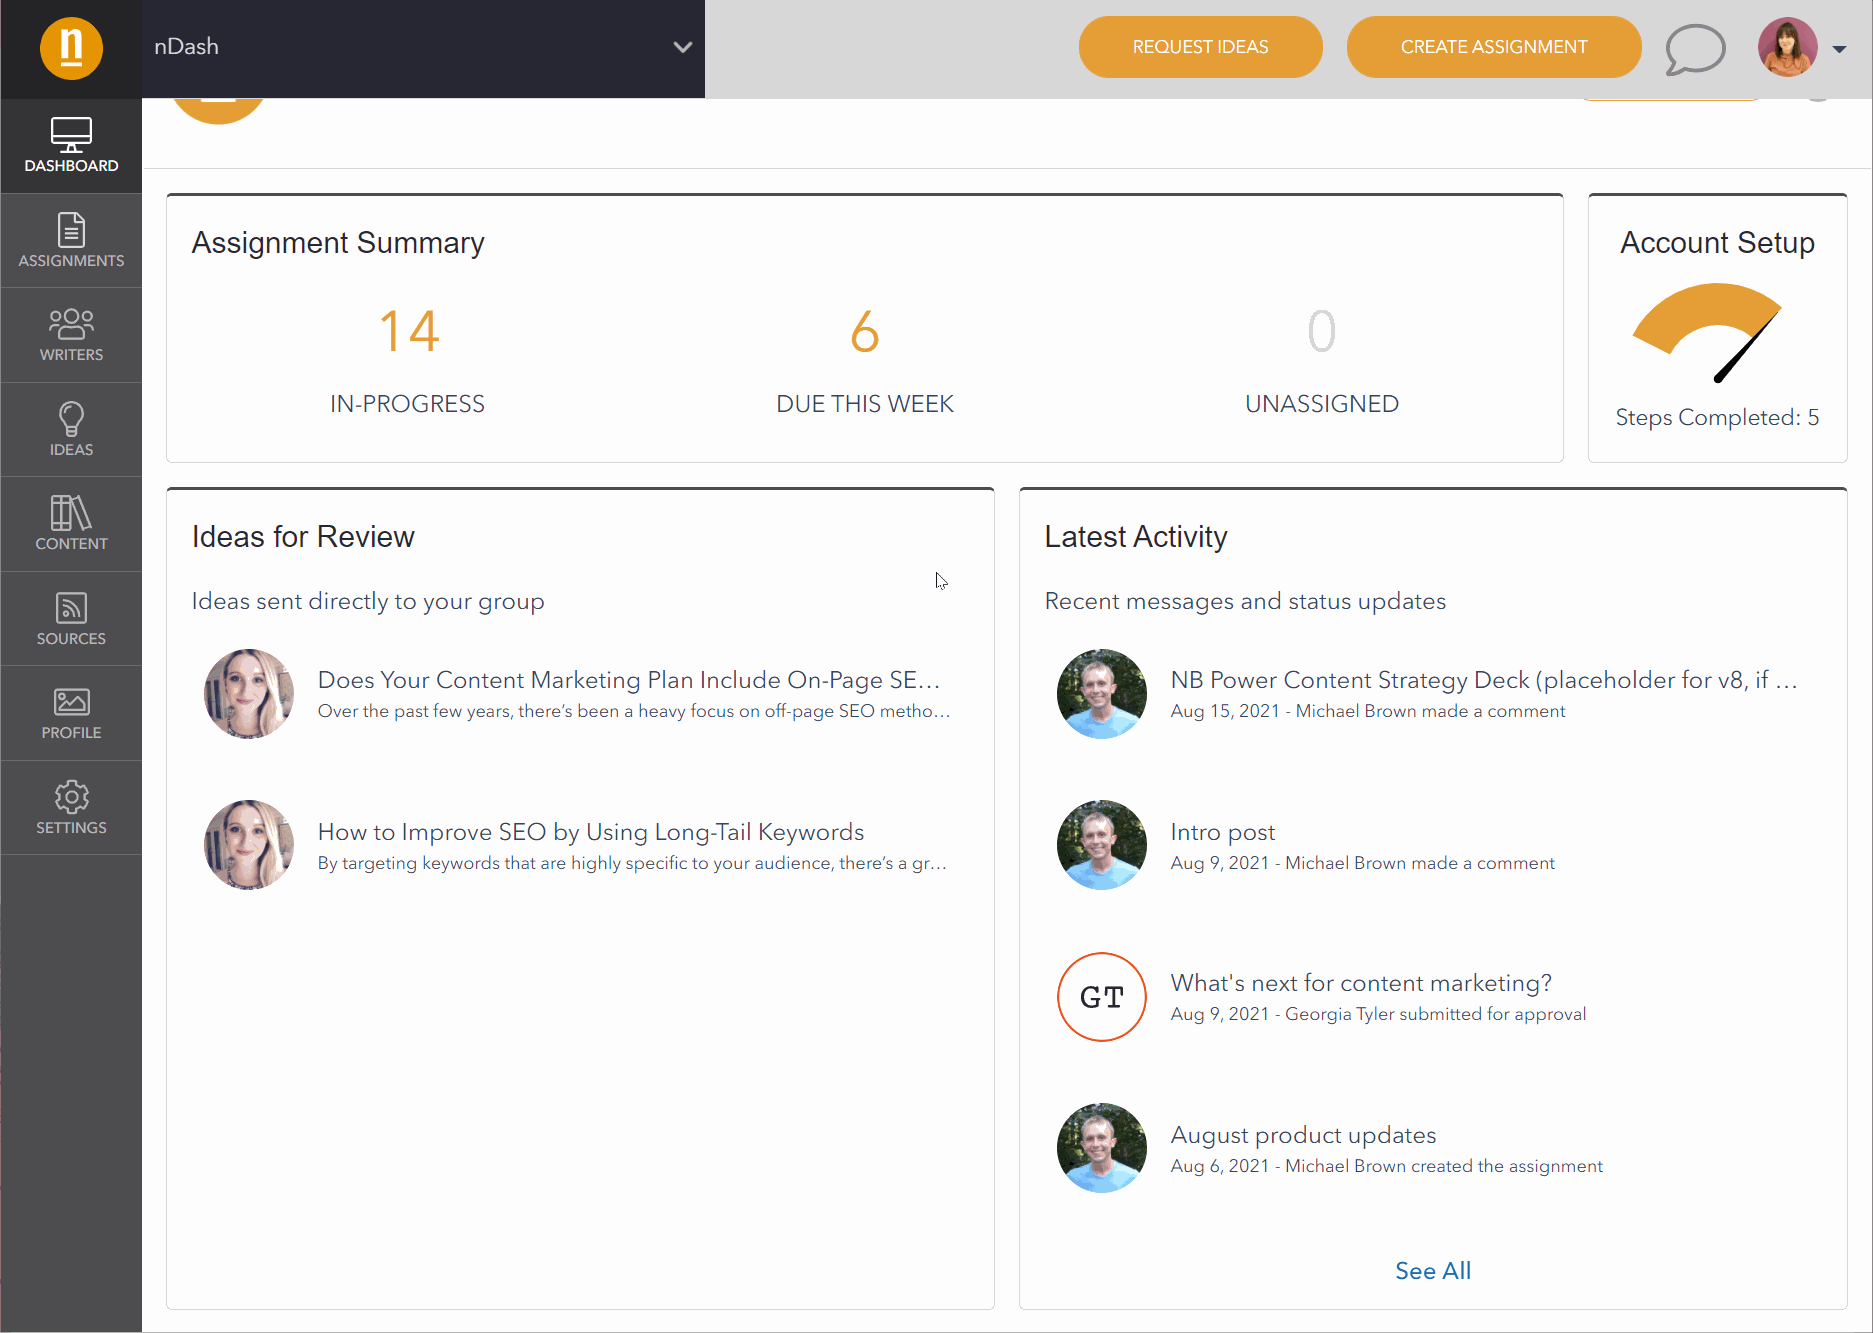The height and width of the screenshot is (1333, 1873).
Task: Click the Latest Activity heading
Action: 1135,537
